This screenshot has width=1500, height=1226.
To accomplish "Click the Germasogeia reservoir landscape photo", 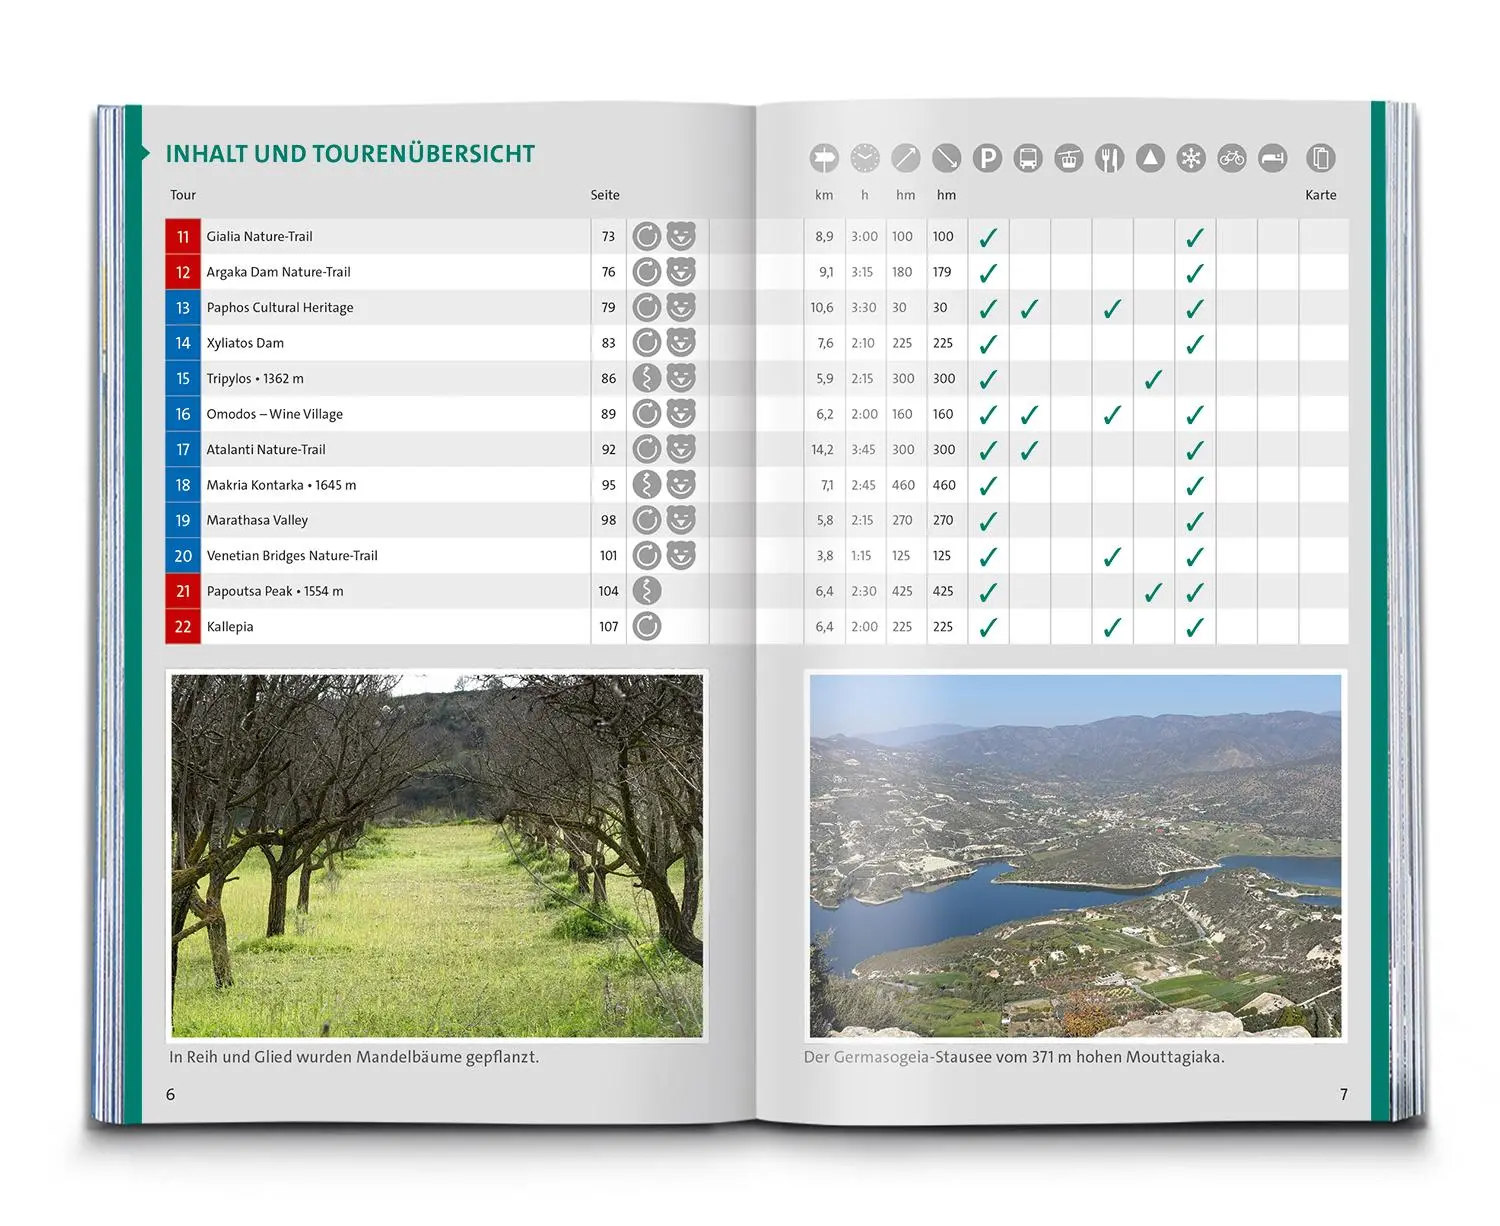I will (x=1075, y=856).
